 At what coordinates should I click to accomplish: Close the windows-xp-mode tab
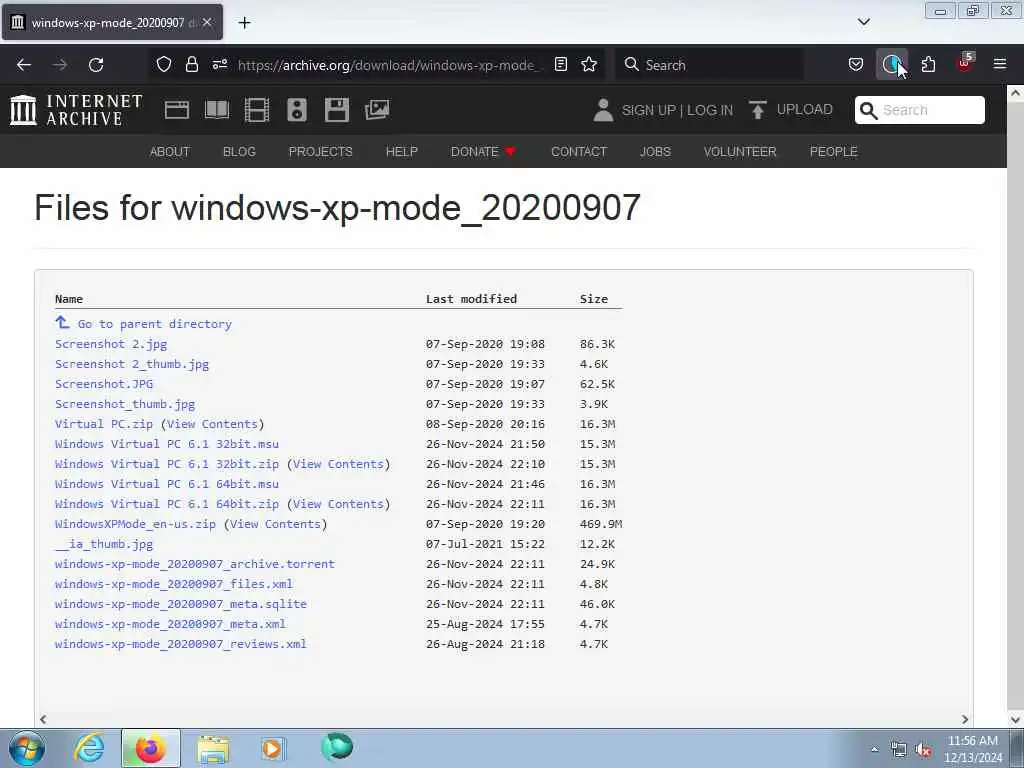pyautogui.click(x=207, y=22)
